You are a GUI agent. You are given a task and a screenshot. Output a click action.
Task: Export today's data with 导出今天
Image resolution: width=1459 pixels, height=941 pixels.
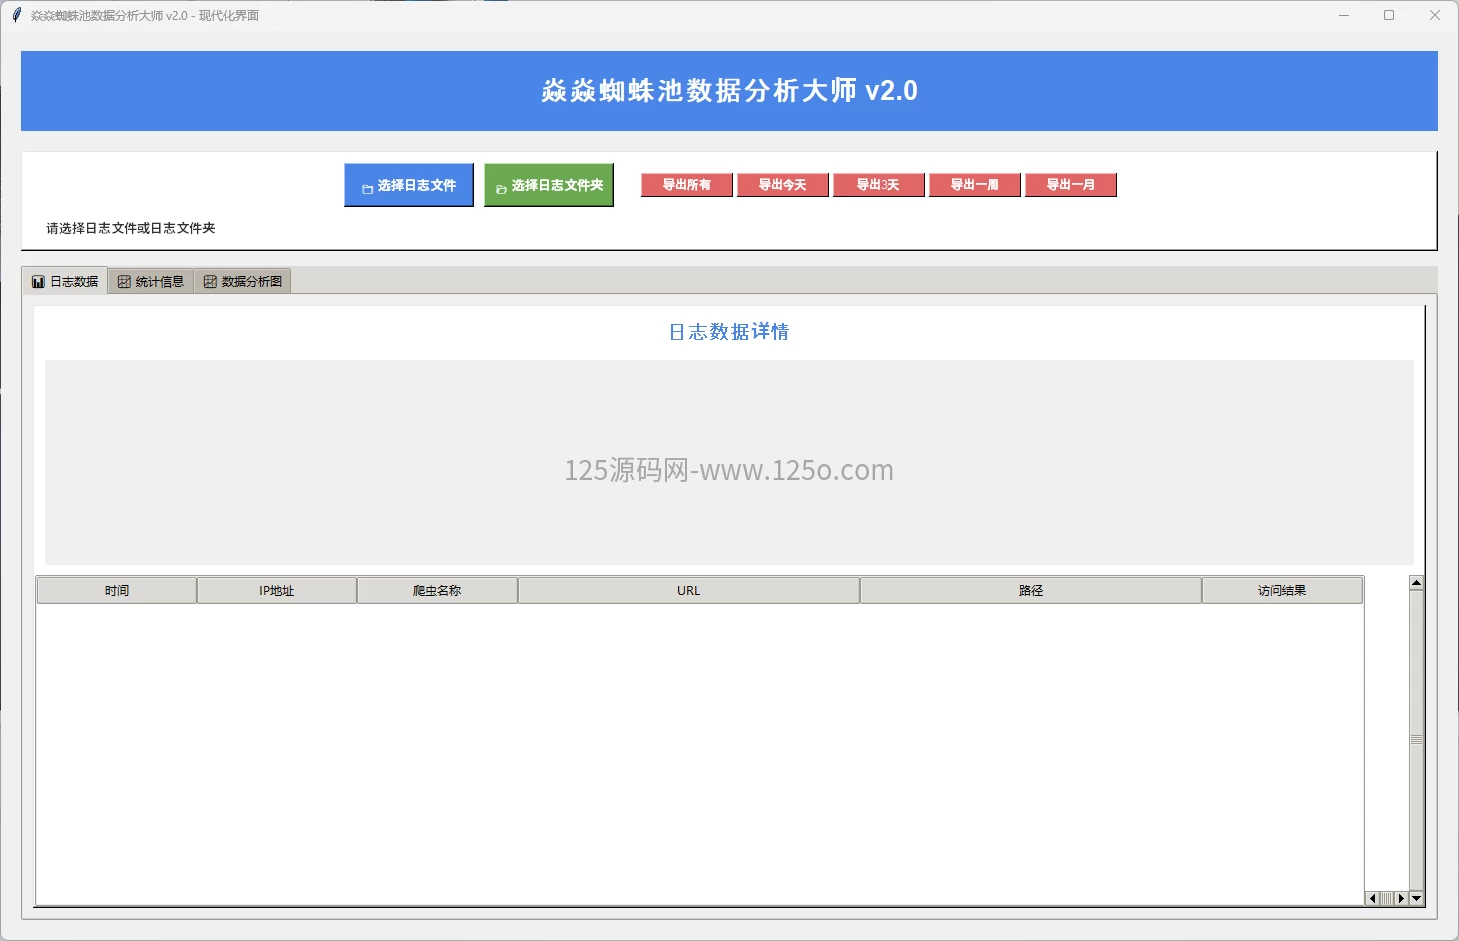click(x=782, y=185)
